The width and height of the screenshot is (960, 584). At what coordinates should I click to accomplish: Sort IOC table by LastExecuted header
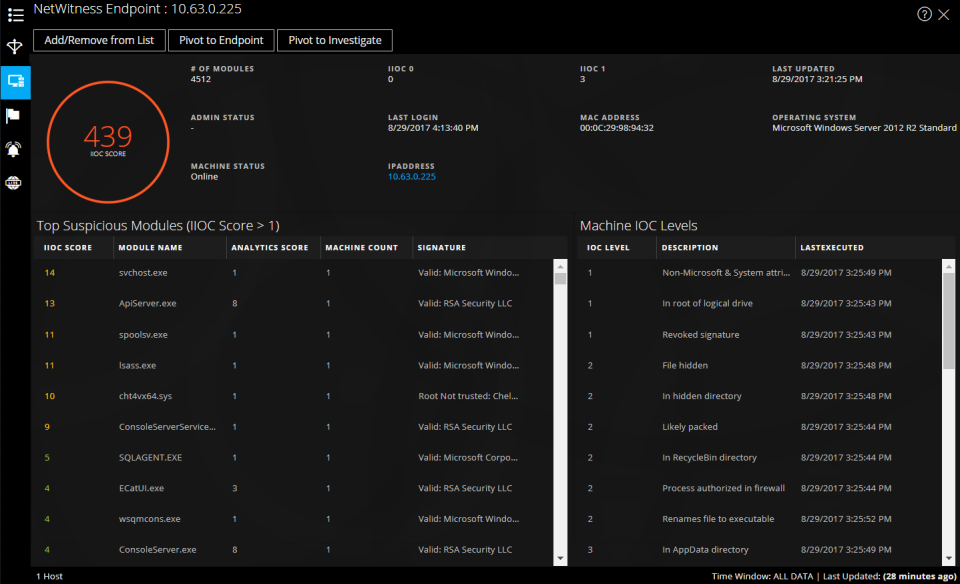[x=832, y=248]
